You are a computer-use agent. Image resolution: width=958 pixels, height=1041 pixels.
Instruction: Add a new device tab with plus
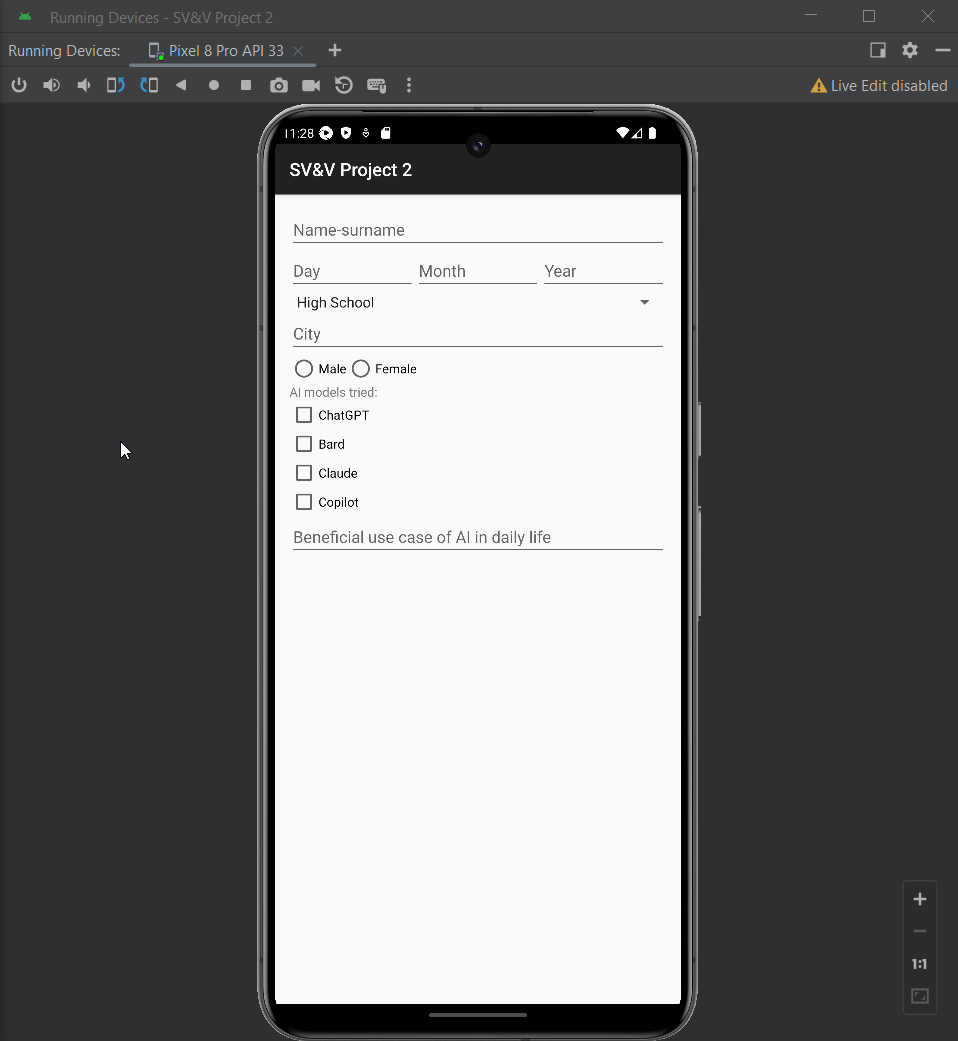click(335, 50)
